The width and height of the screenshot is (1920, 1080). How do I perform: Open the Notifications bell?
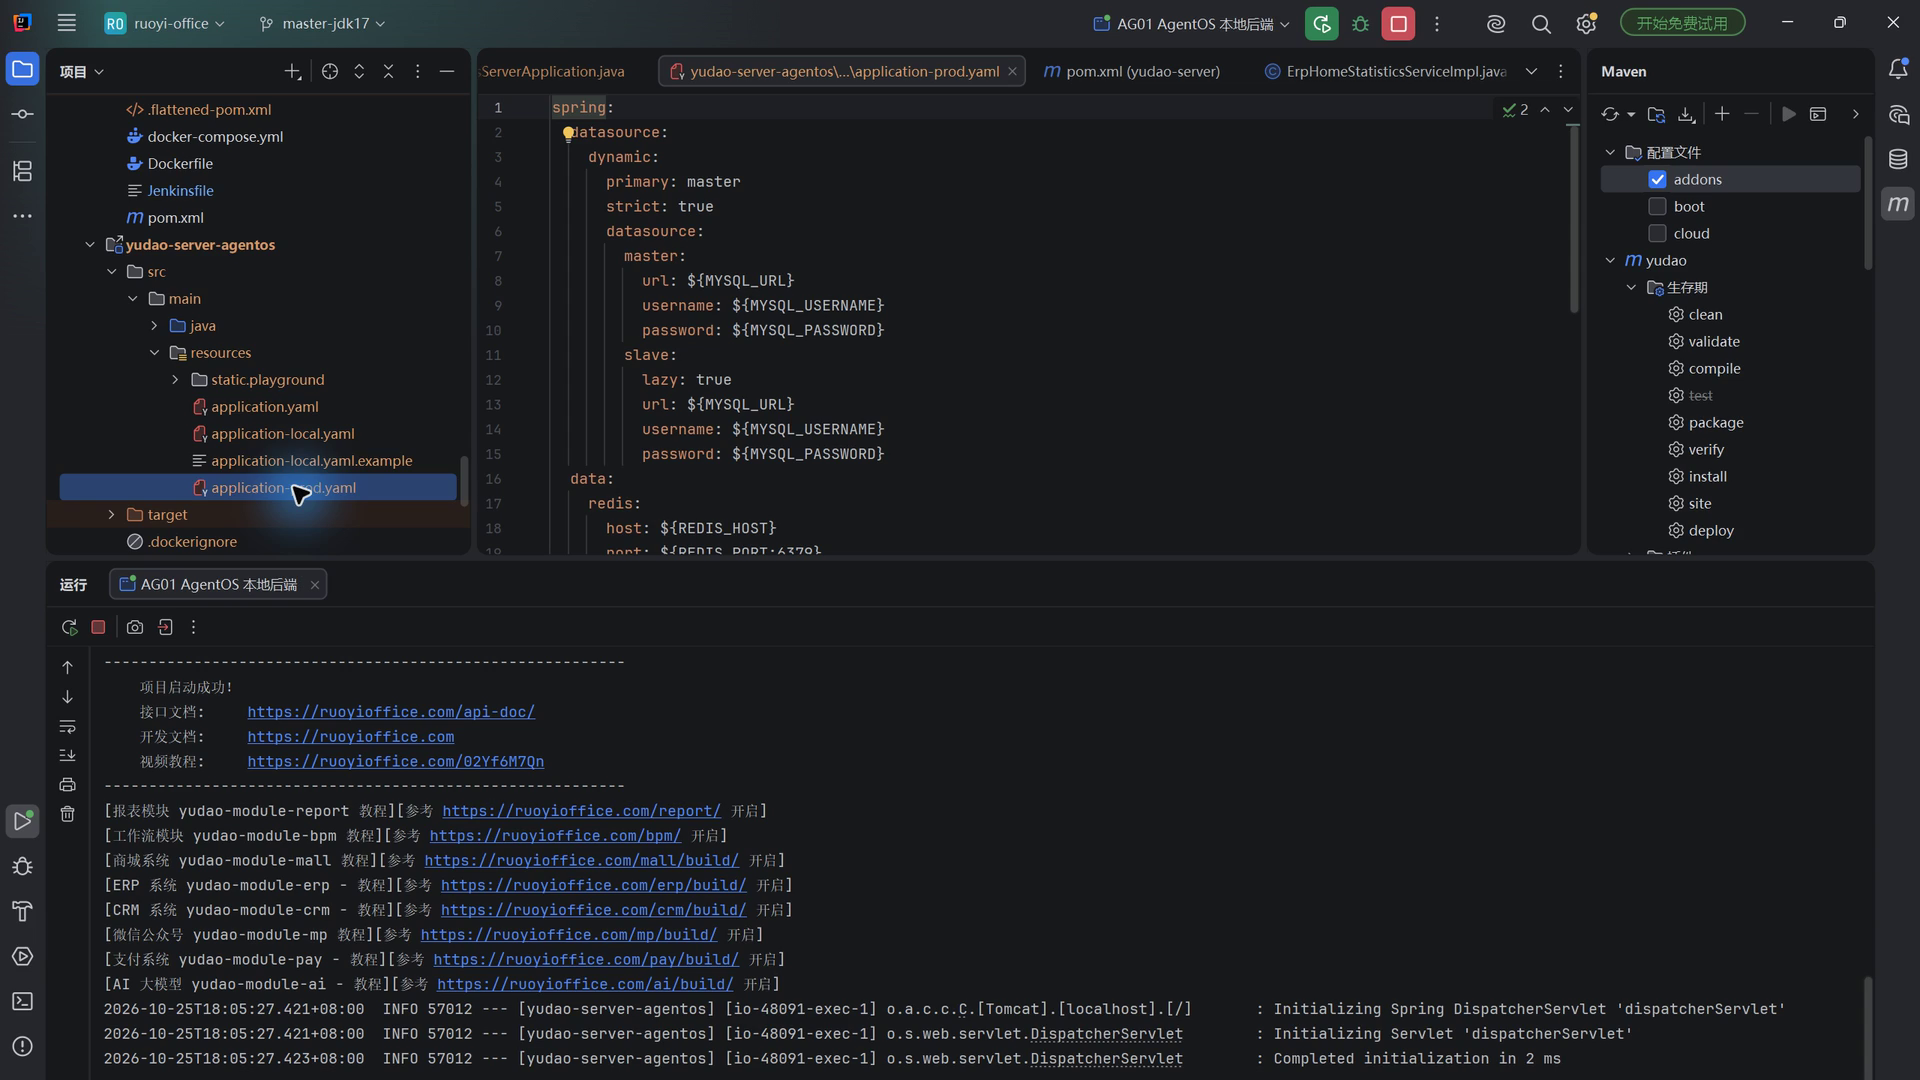(x=1898, y=69)
